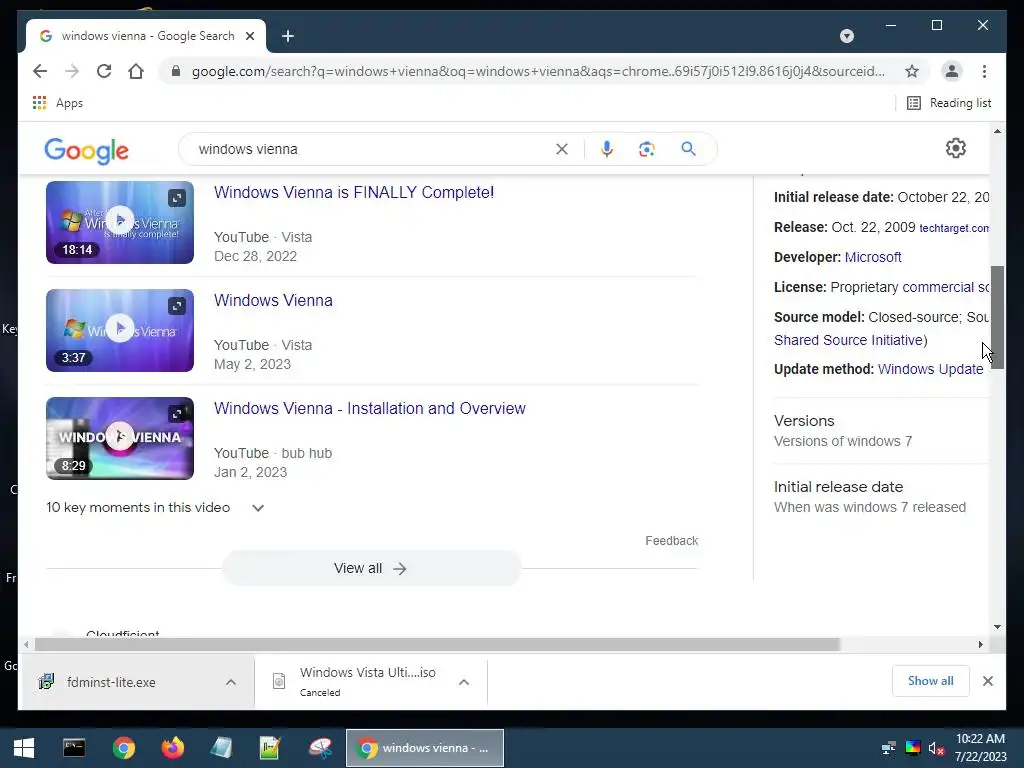Click the site lock icon in address bar
Screen dimensions: 1024x768
tap(175, 71)
